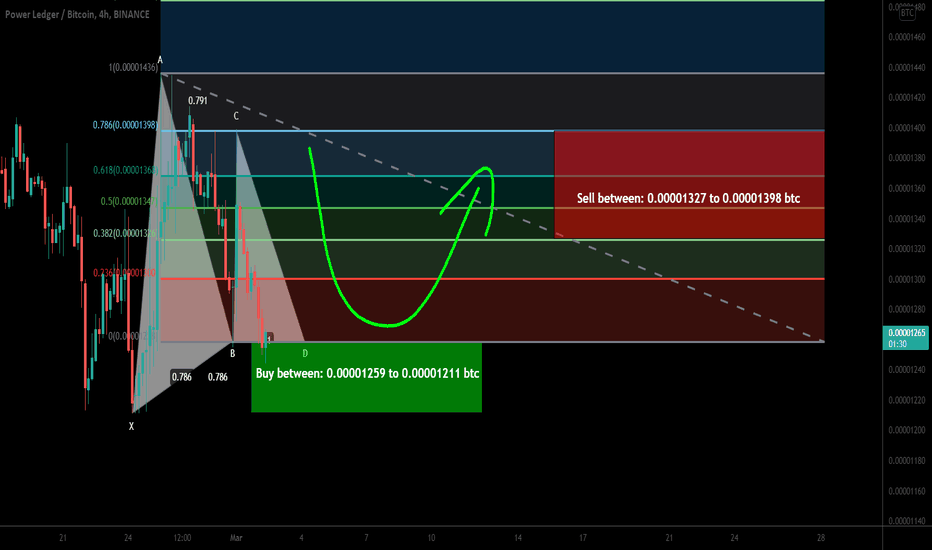Select the 0.5(0.00001347) Fibonacci level label
Screen dimensions: 932x550
click(129, 202)
